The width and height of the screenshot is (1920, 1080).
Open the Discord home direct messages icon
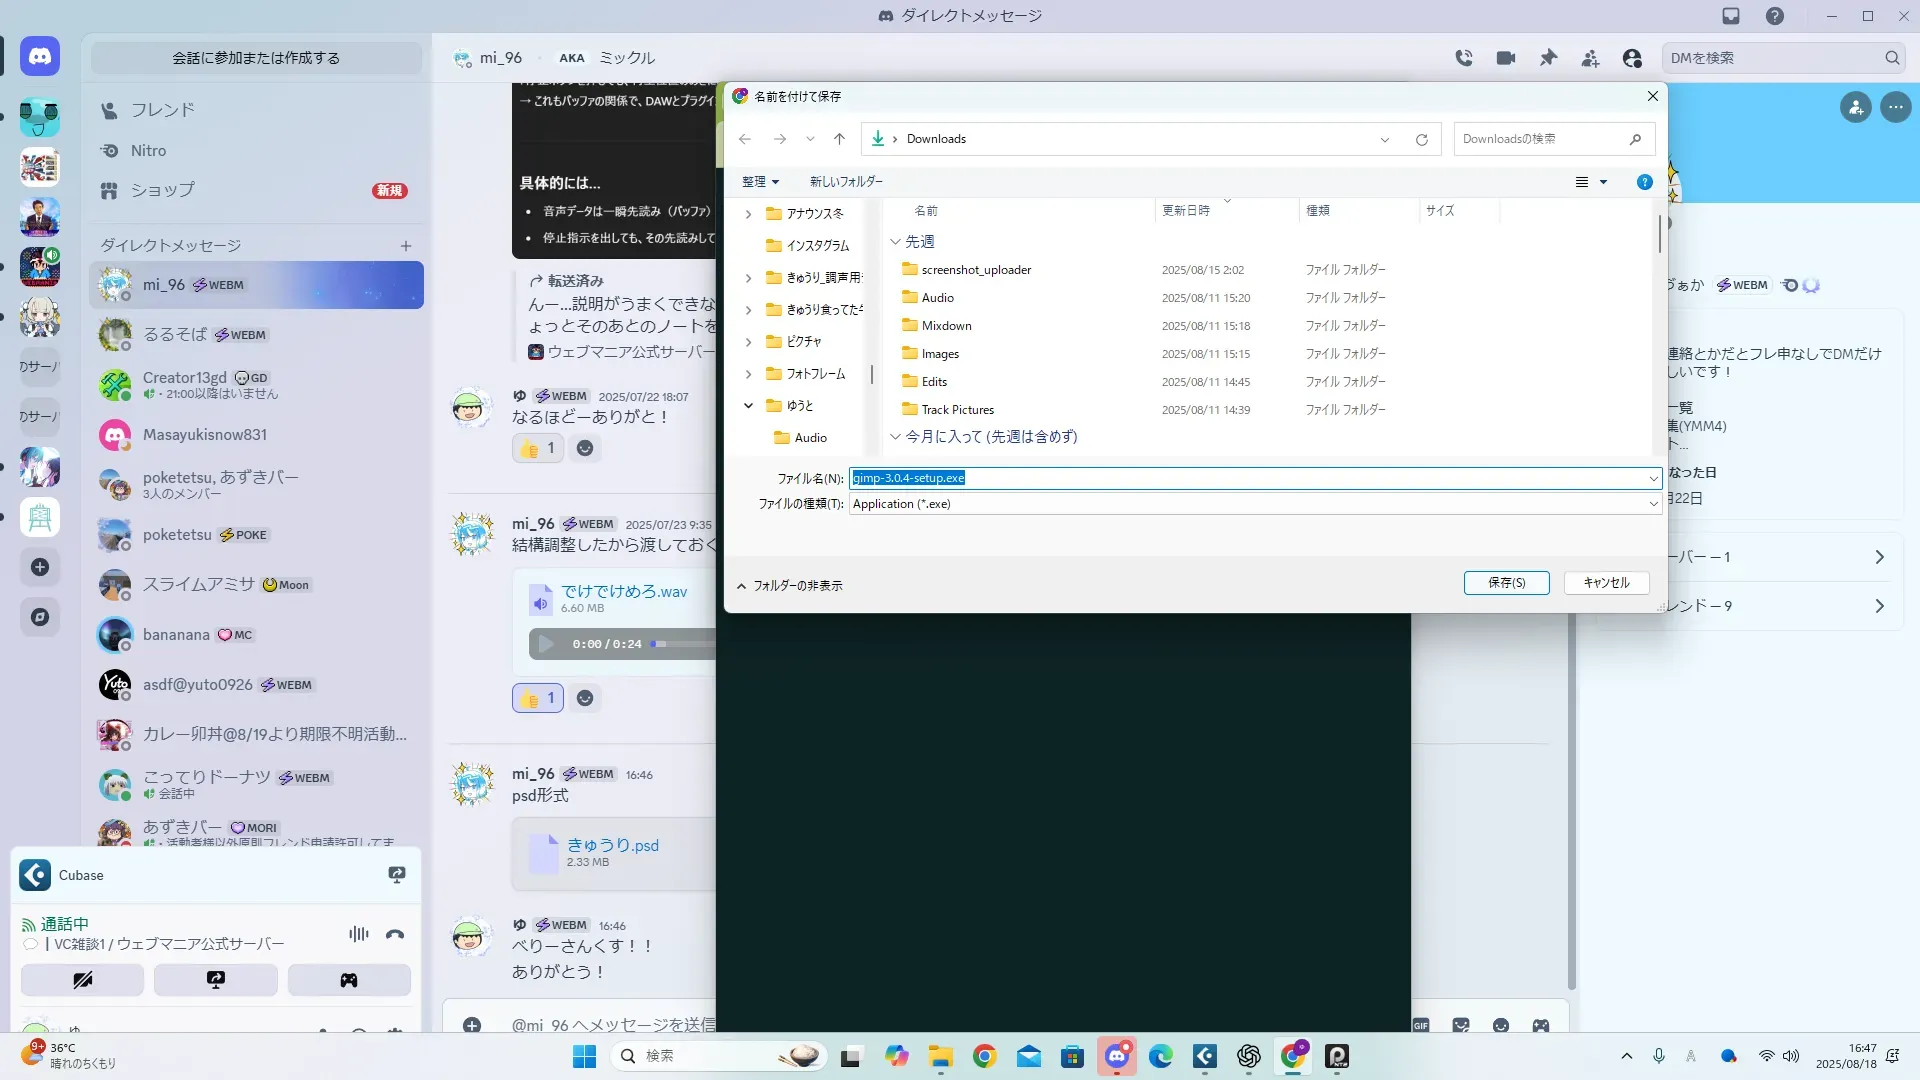pyautogui.click(x=40, y=57)
